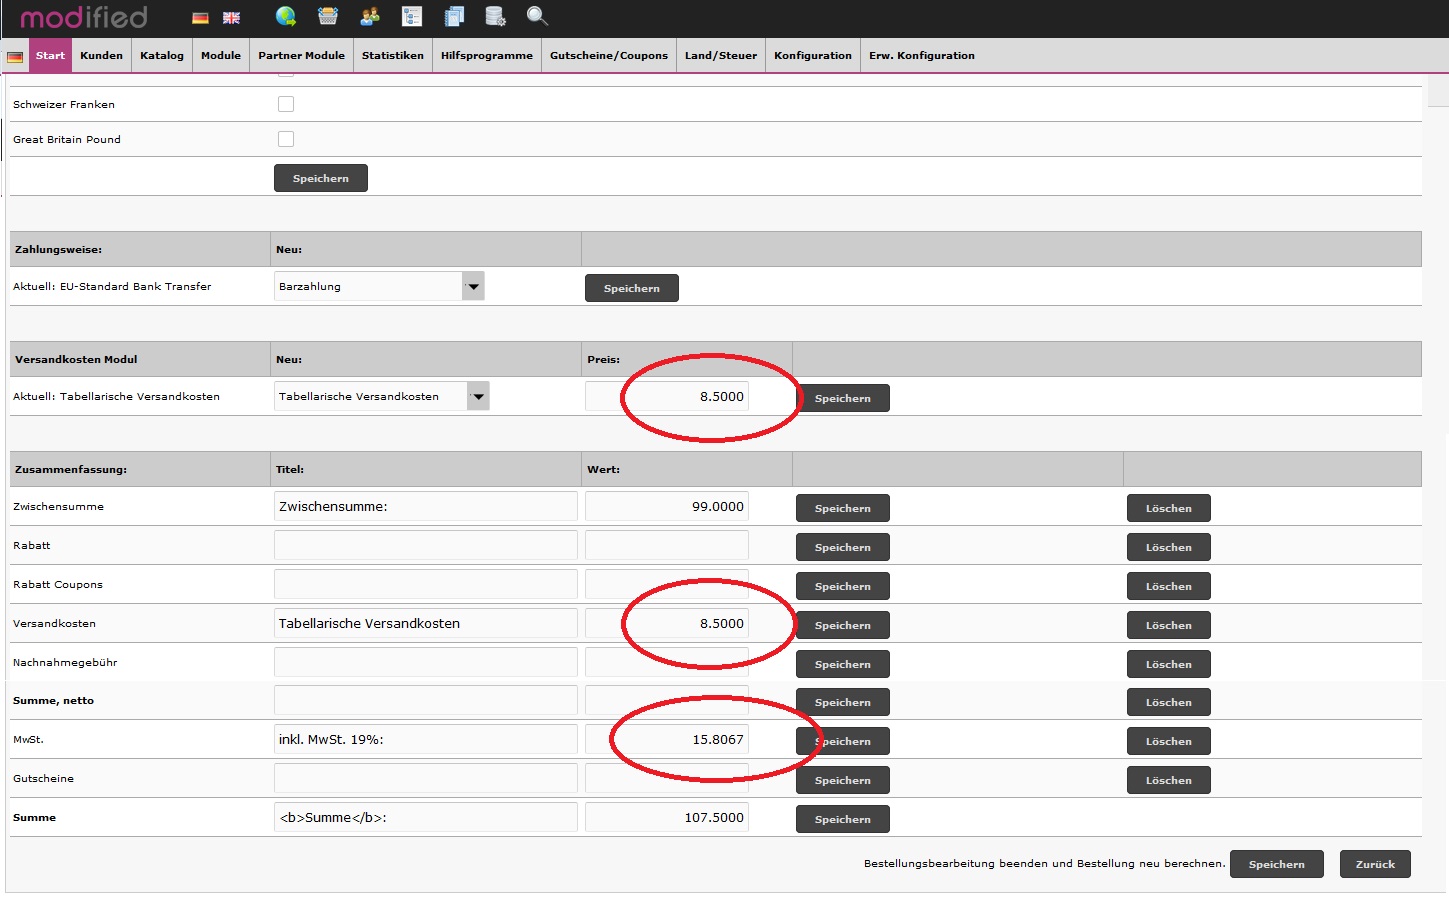The image size is (1449, 900).
Task: Open the category tree list icon
Action: tap(412, 16)
